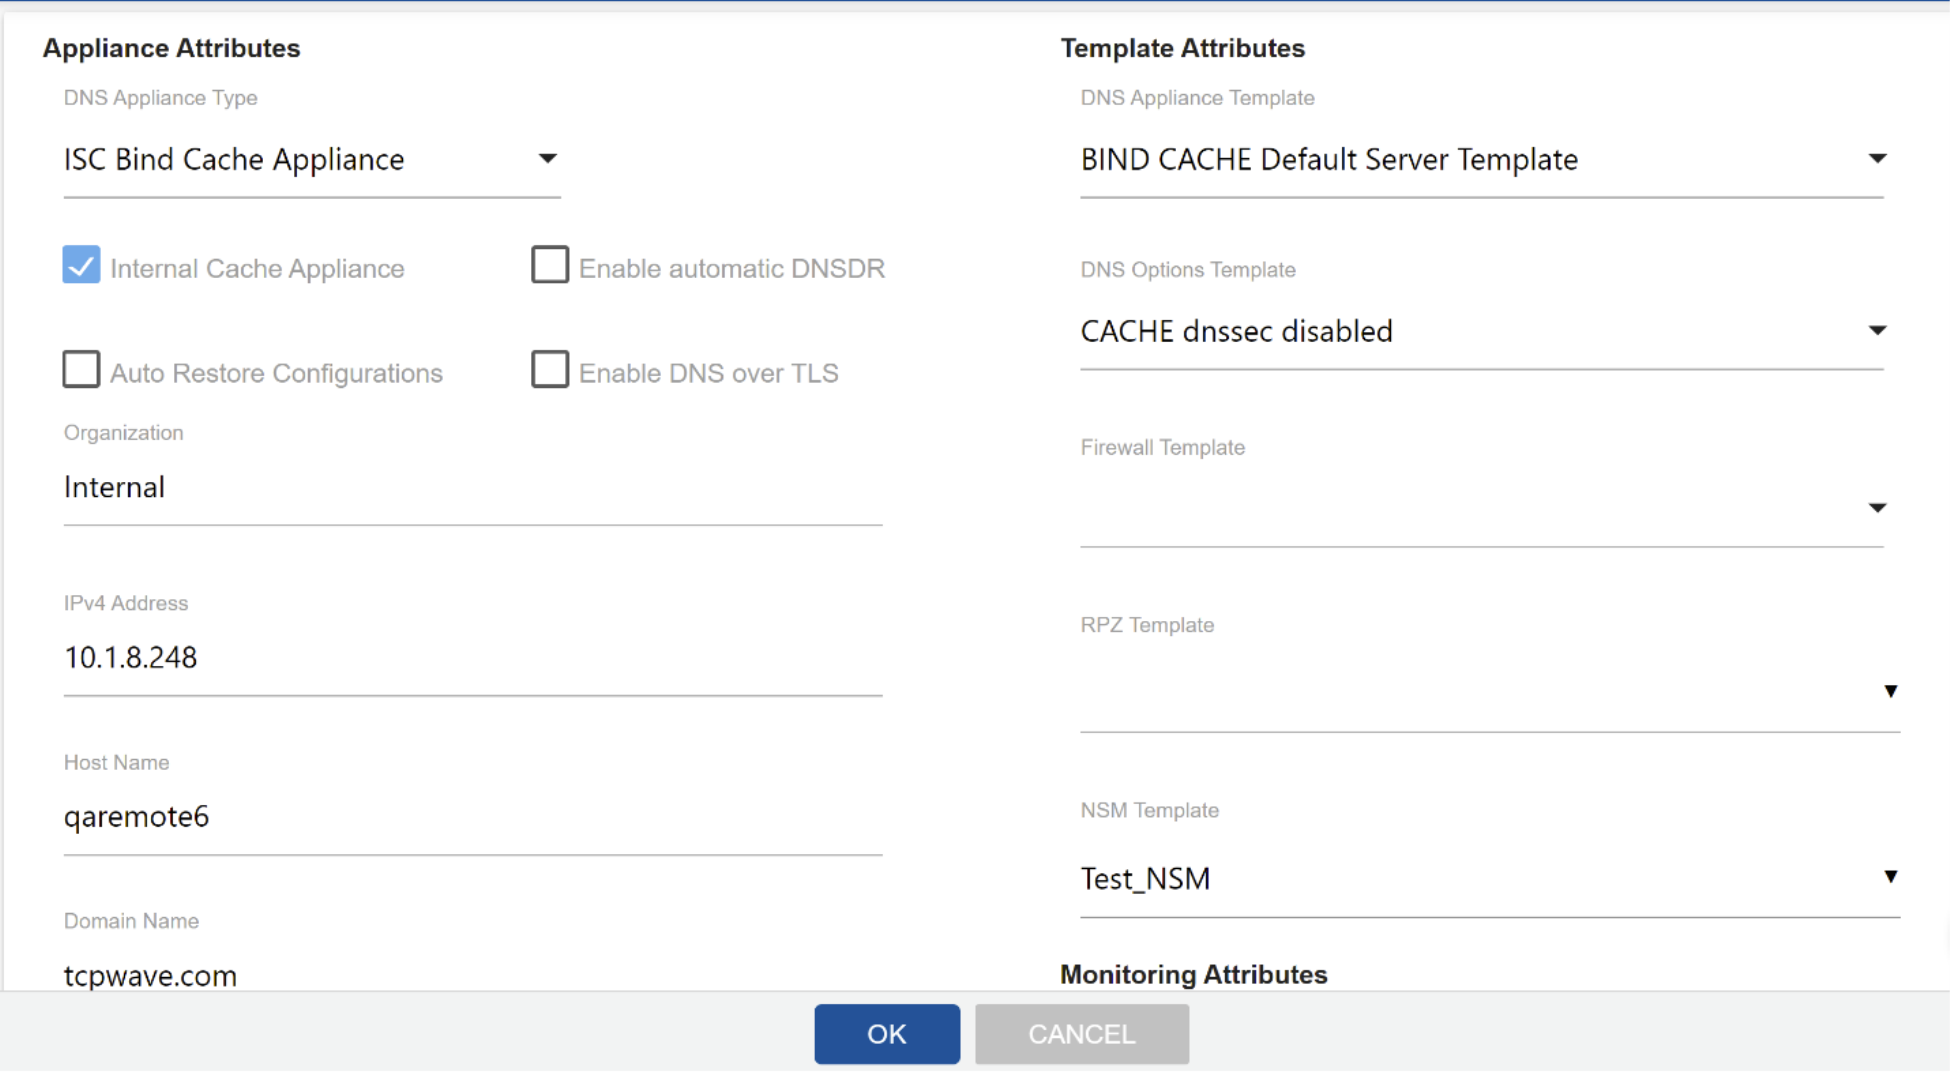Enable DNS over TLS
This screenshot has width=1950, height=1072.
coord(550,369)
